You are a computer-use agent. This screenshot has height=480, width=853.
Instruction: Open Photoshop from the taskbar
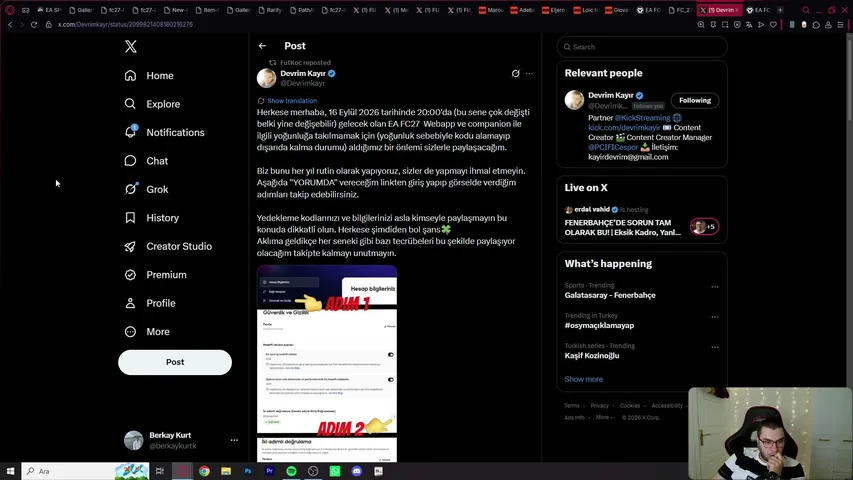click(248, 471)
